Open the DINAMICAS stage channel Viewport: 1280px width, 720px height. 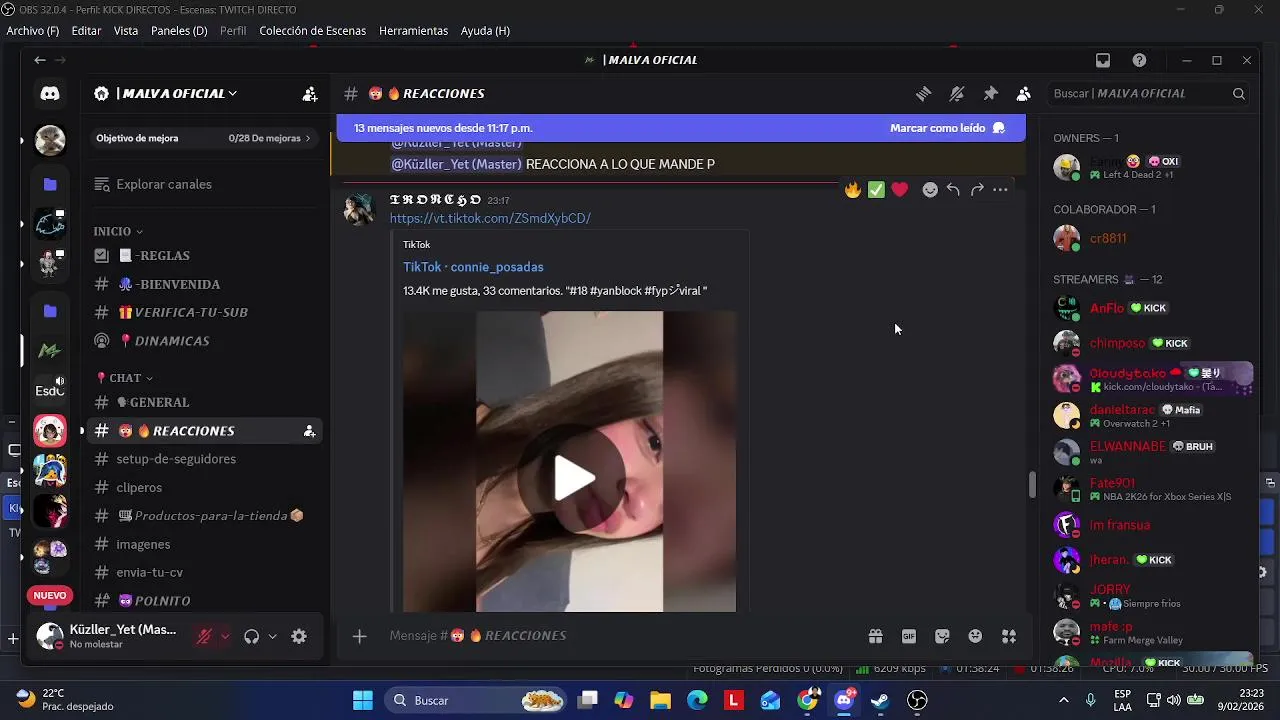click(205, 341)
